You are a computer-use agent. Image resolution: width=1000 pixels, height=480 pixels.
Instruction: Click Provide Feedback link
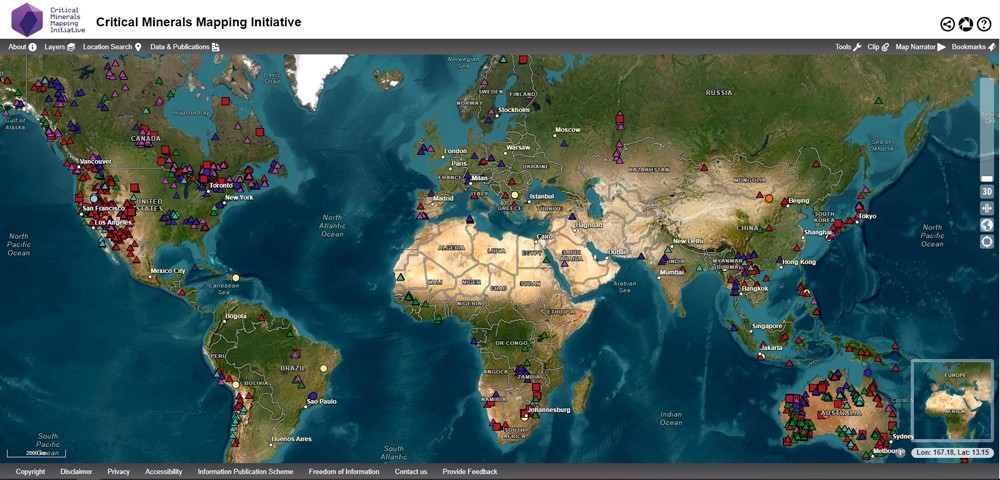click(x=470, y=472)
